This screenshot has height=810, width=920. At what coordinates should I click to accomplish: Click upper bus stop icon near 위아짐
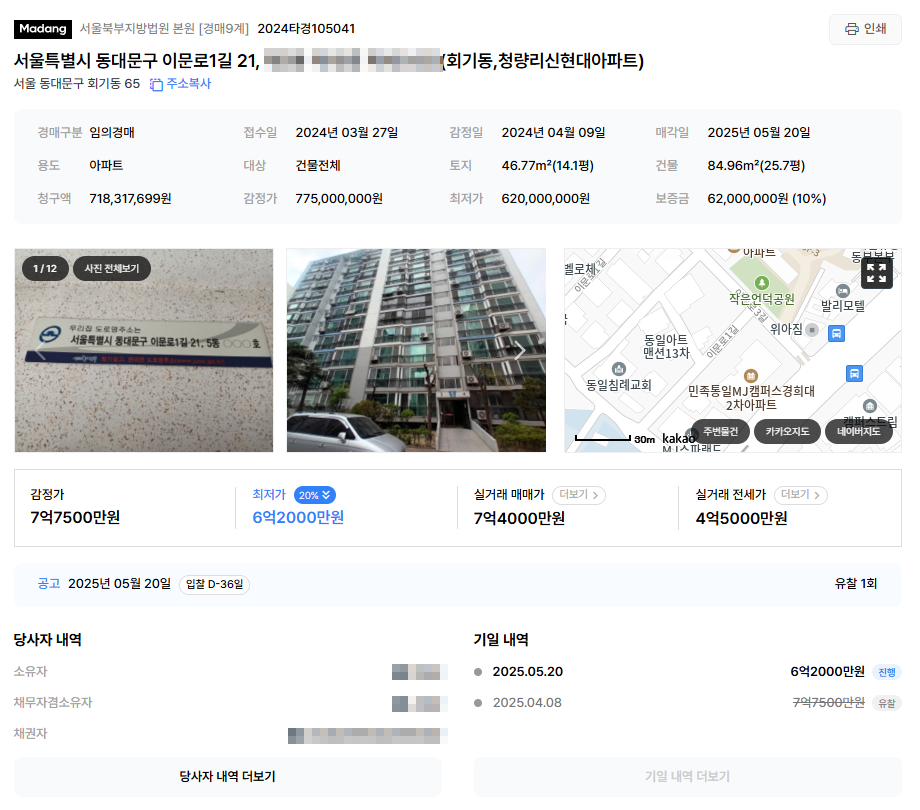pos(836,334)
